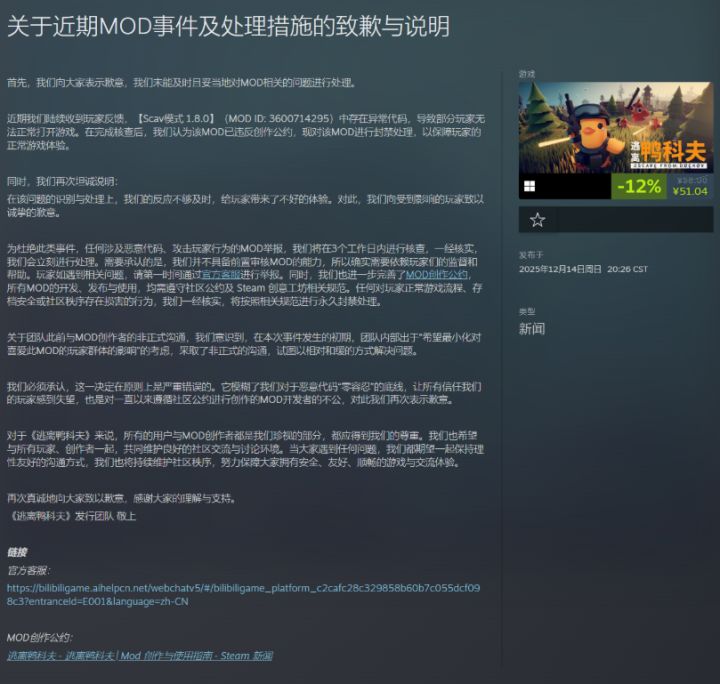
Task: Click the star favorite icon
Action: point(537,220)
